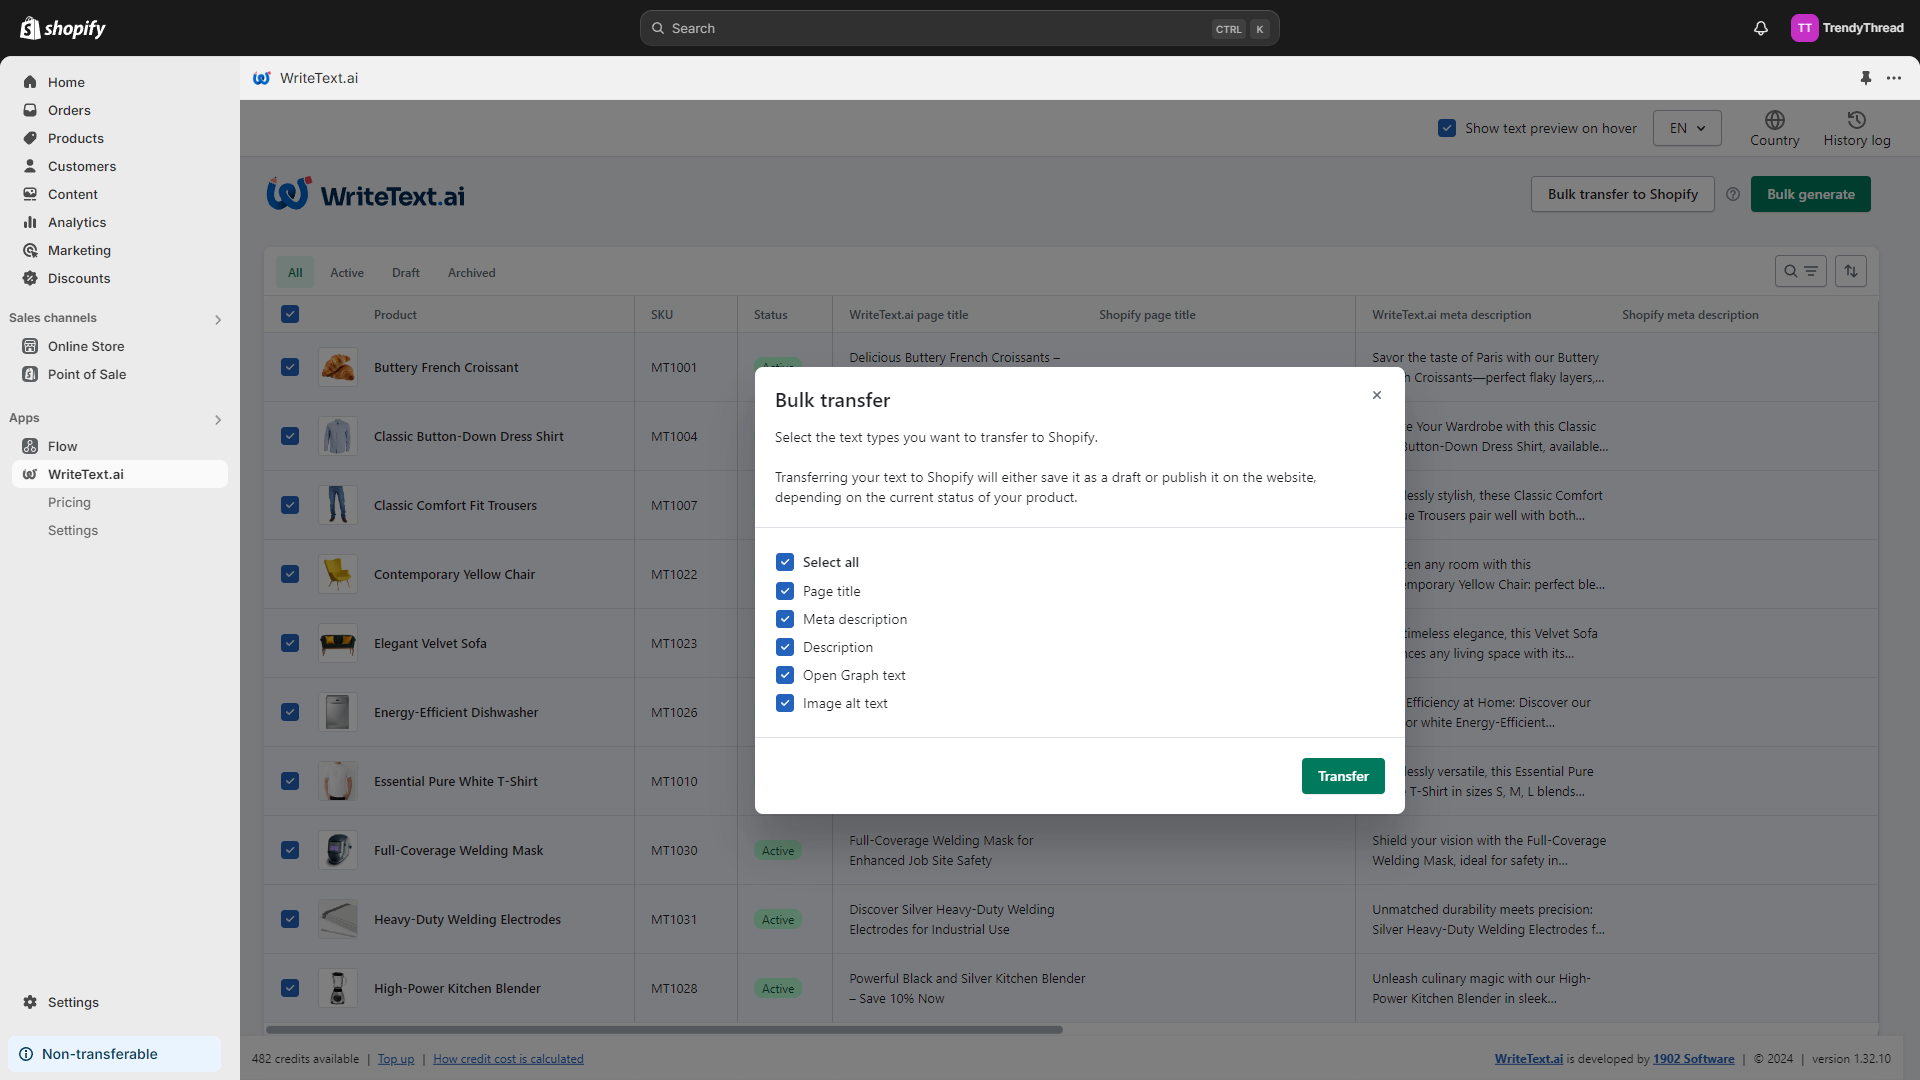Viewport: 1920px width, 1080px height.
Task: Focus the Shopify search field
Action: point(959,28)
